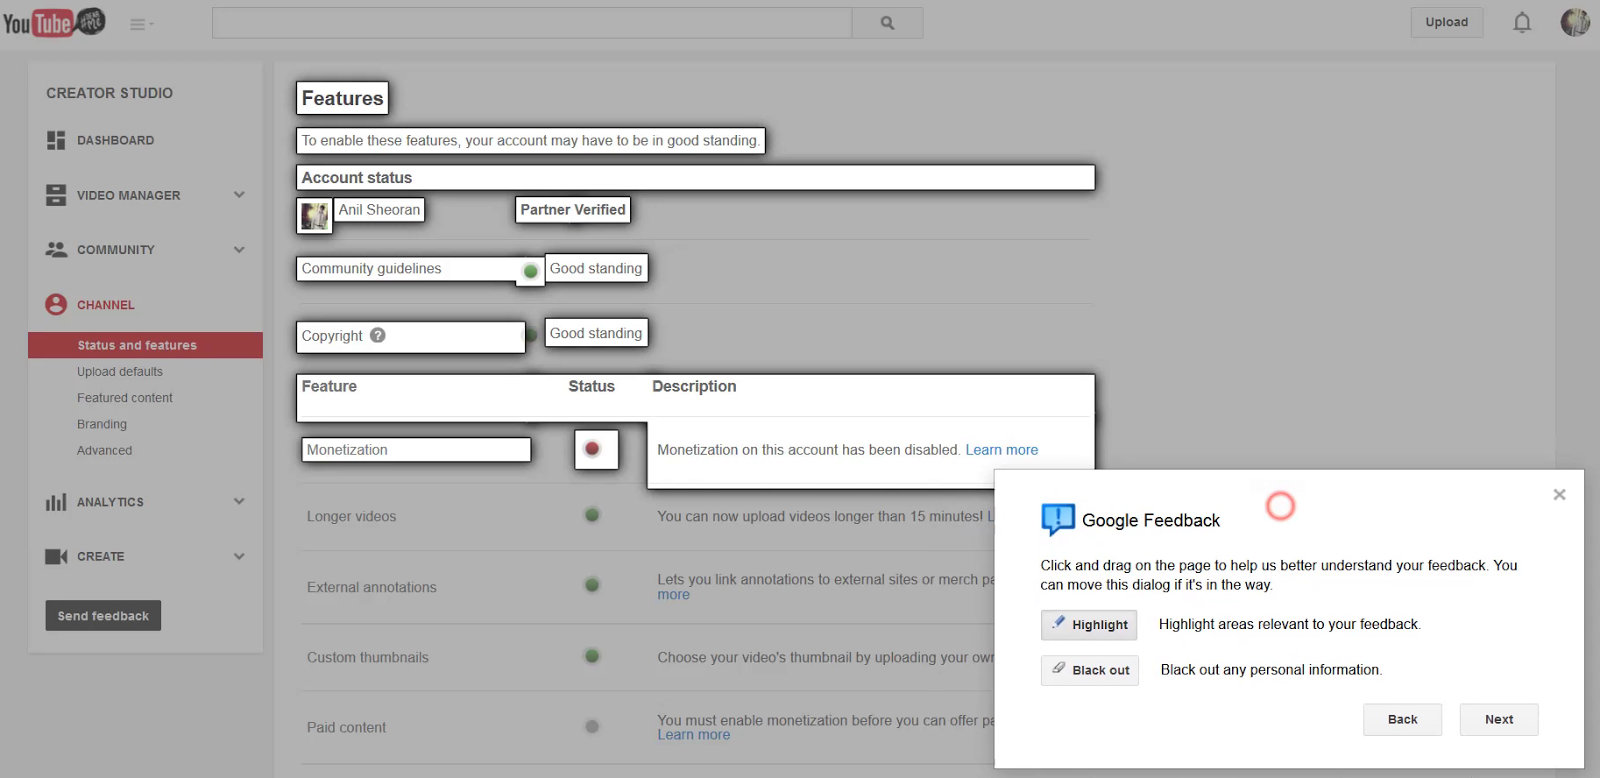Expand the Video Manager section
The width and height of the screenshot is (1600, 778).
239,195
